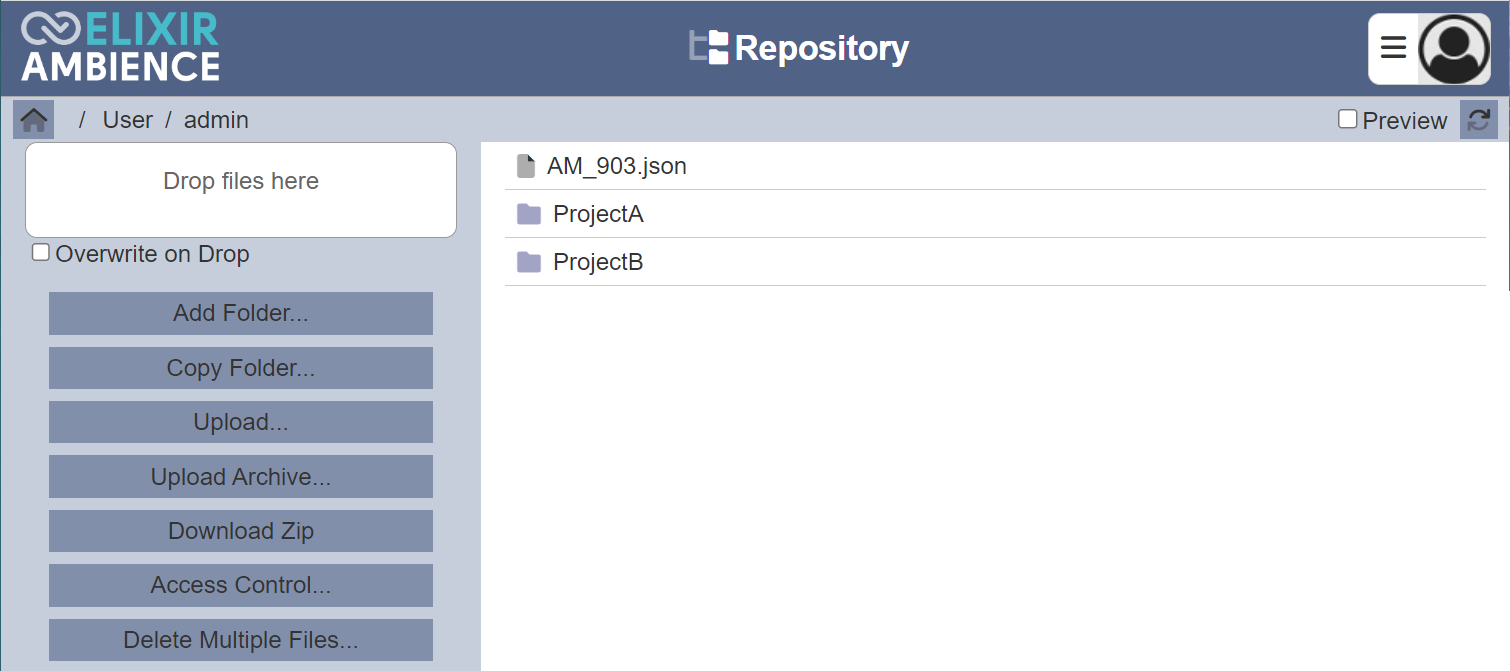Click the Add Folder... button
This screenshot has height=671, width=1510.
pyautogui.click(x=241, y=313)
